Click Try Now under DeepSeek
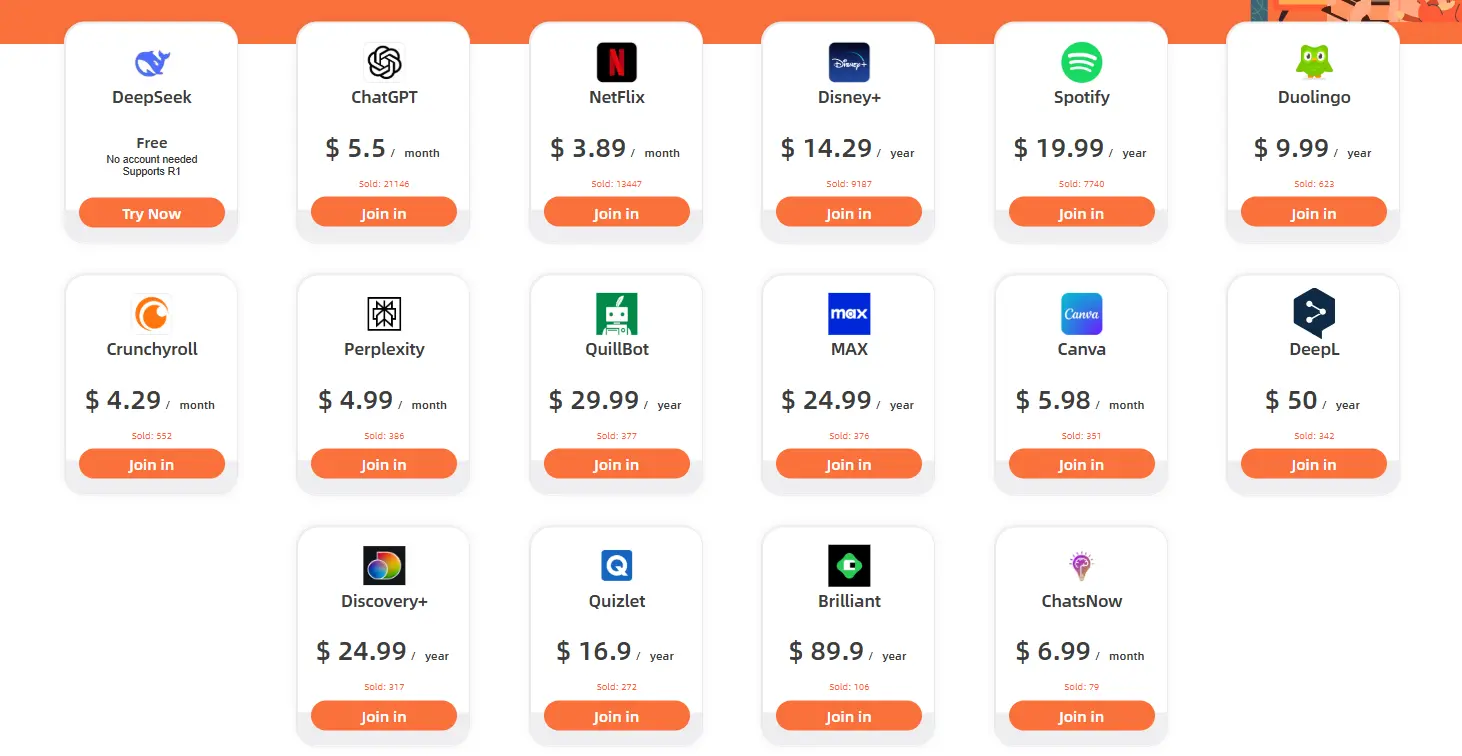This screenshot has width=1462, height=756. [152, 213]
